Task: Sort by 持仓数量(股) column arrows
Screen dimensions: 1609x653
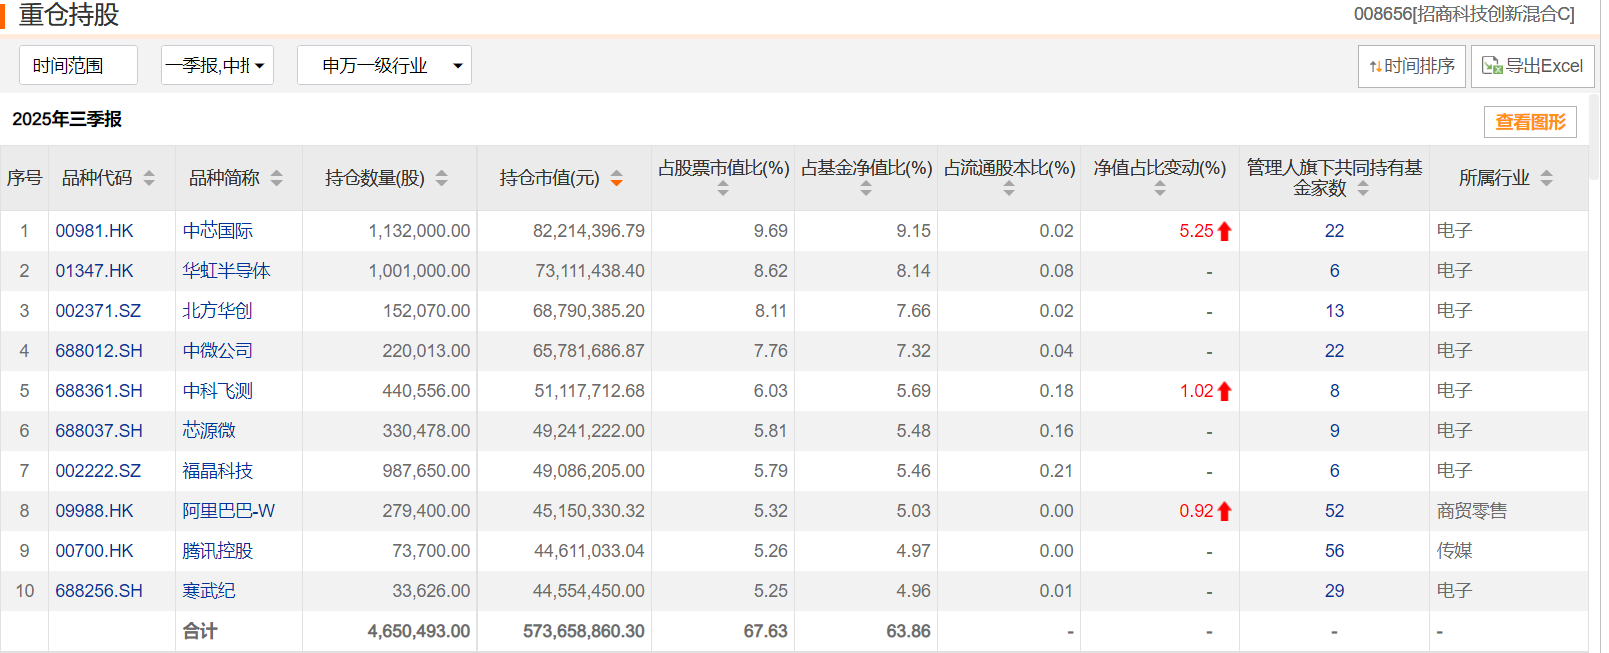Action: [x=442, y=178]
